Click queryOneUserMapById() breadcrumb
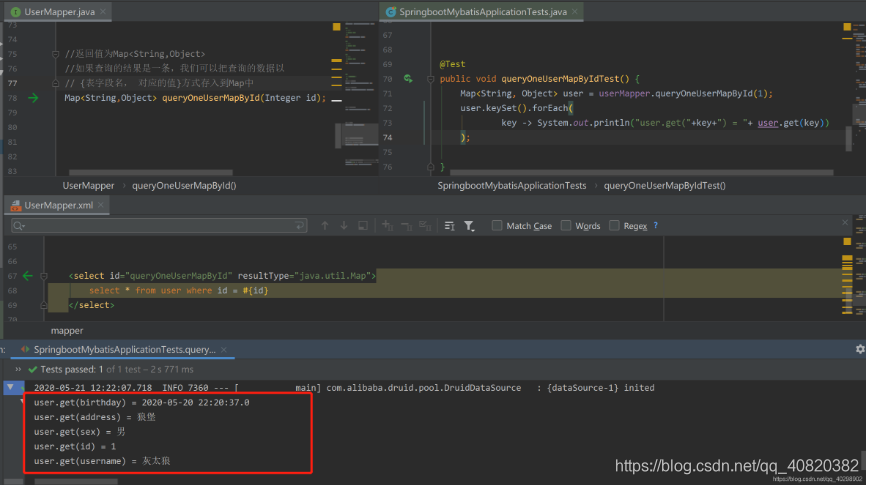 184,186
